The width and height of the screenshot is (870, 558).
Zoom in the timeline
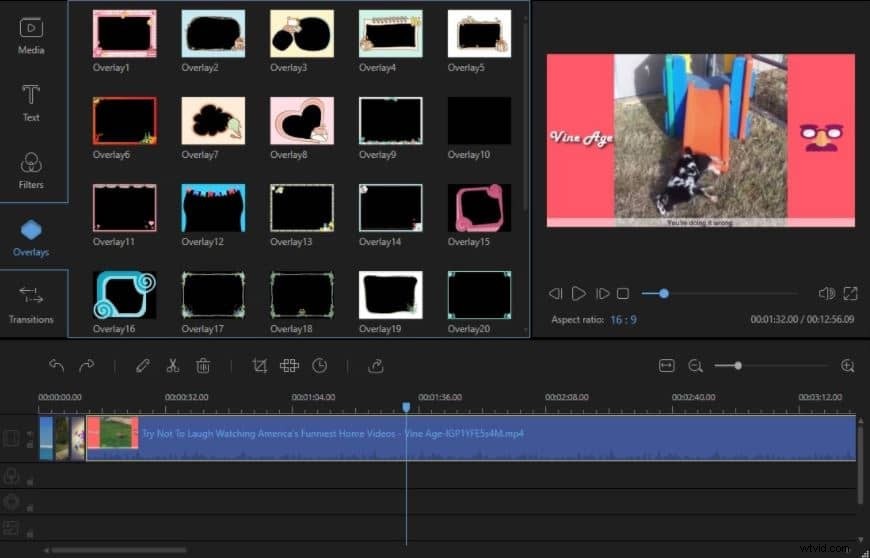pos(847,366)
